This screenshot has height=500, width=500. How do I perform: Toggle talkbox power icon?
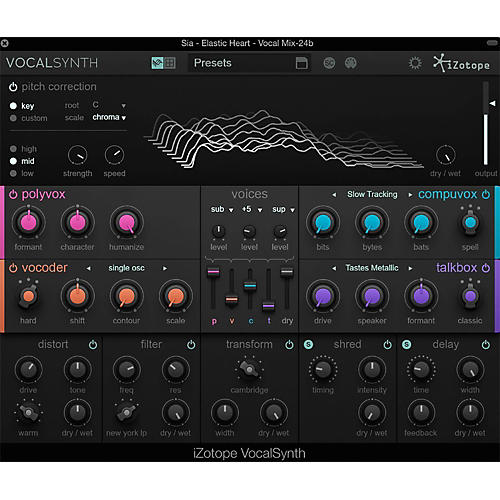coord(486,268)
